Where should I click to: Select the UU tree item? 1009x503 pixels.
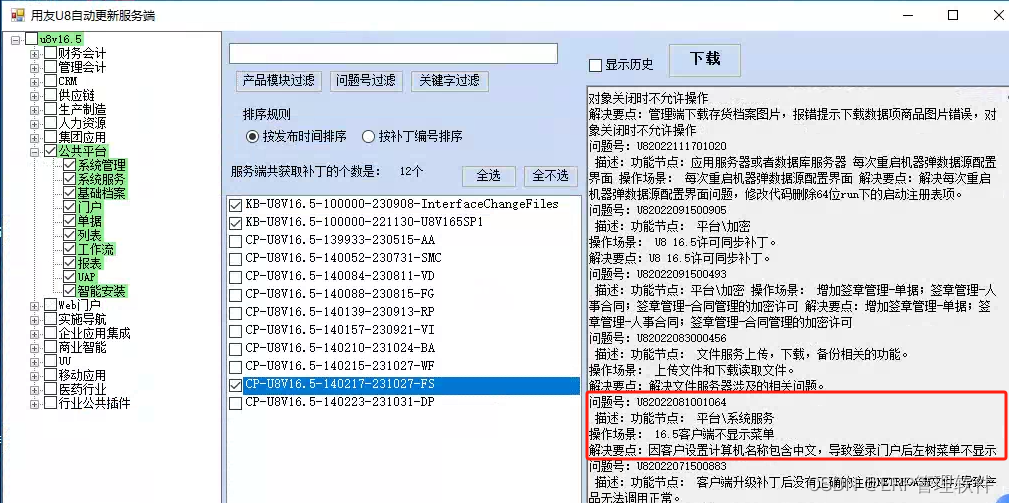(64, 361)
